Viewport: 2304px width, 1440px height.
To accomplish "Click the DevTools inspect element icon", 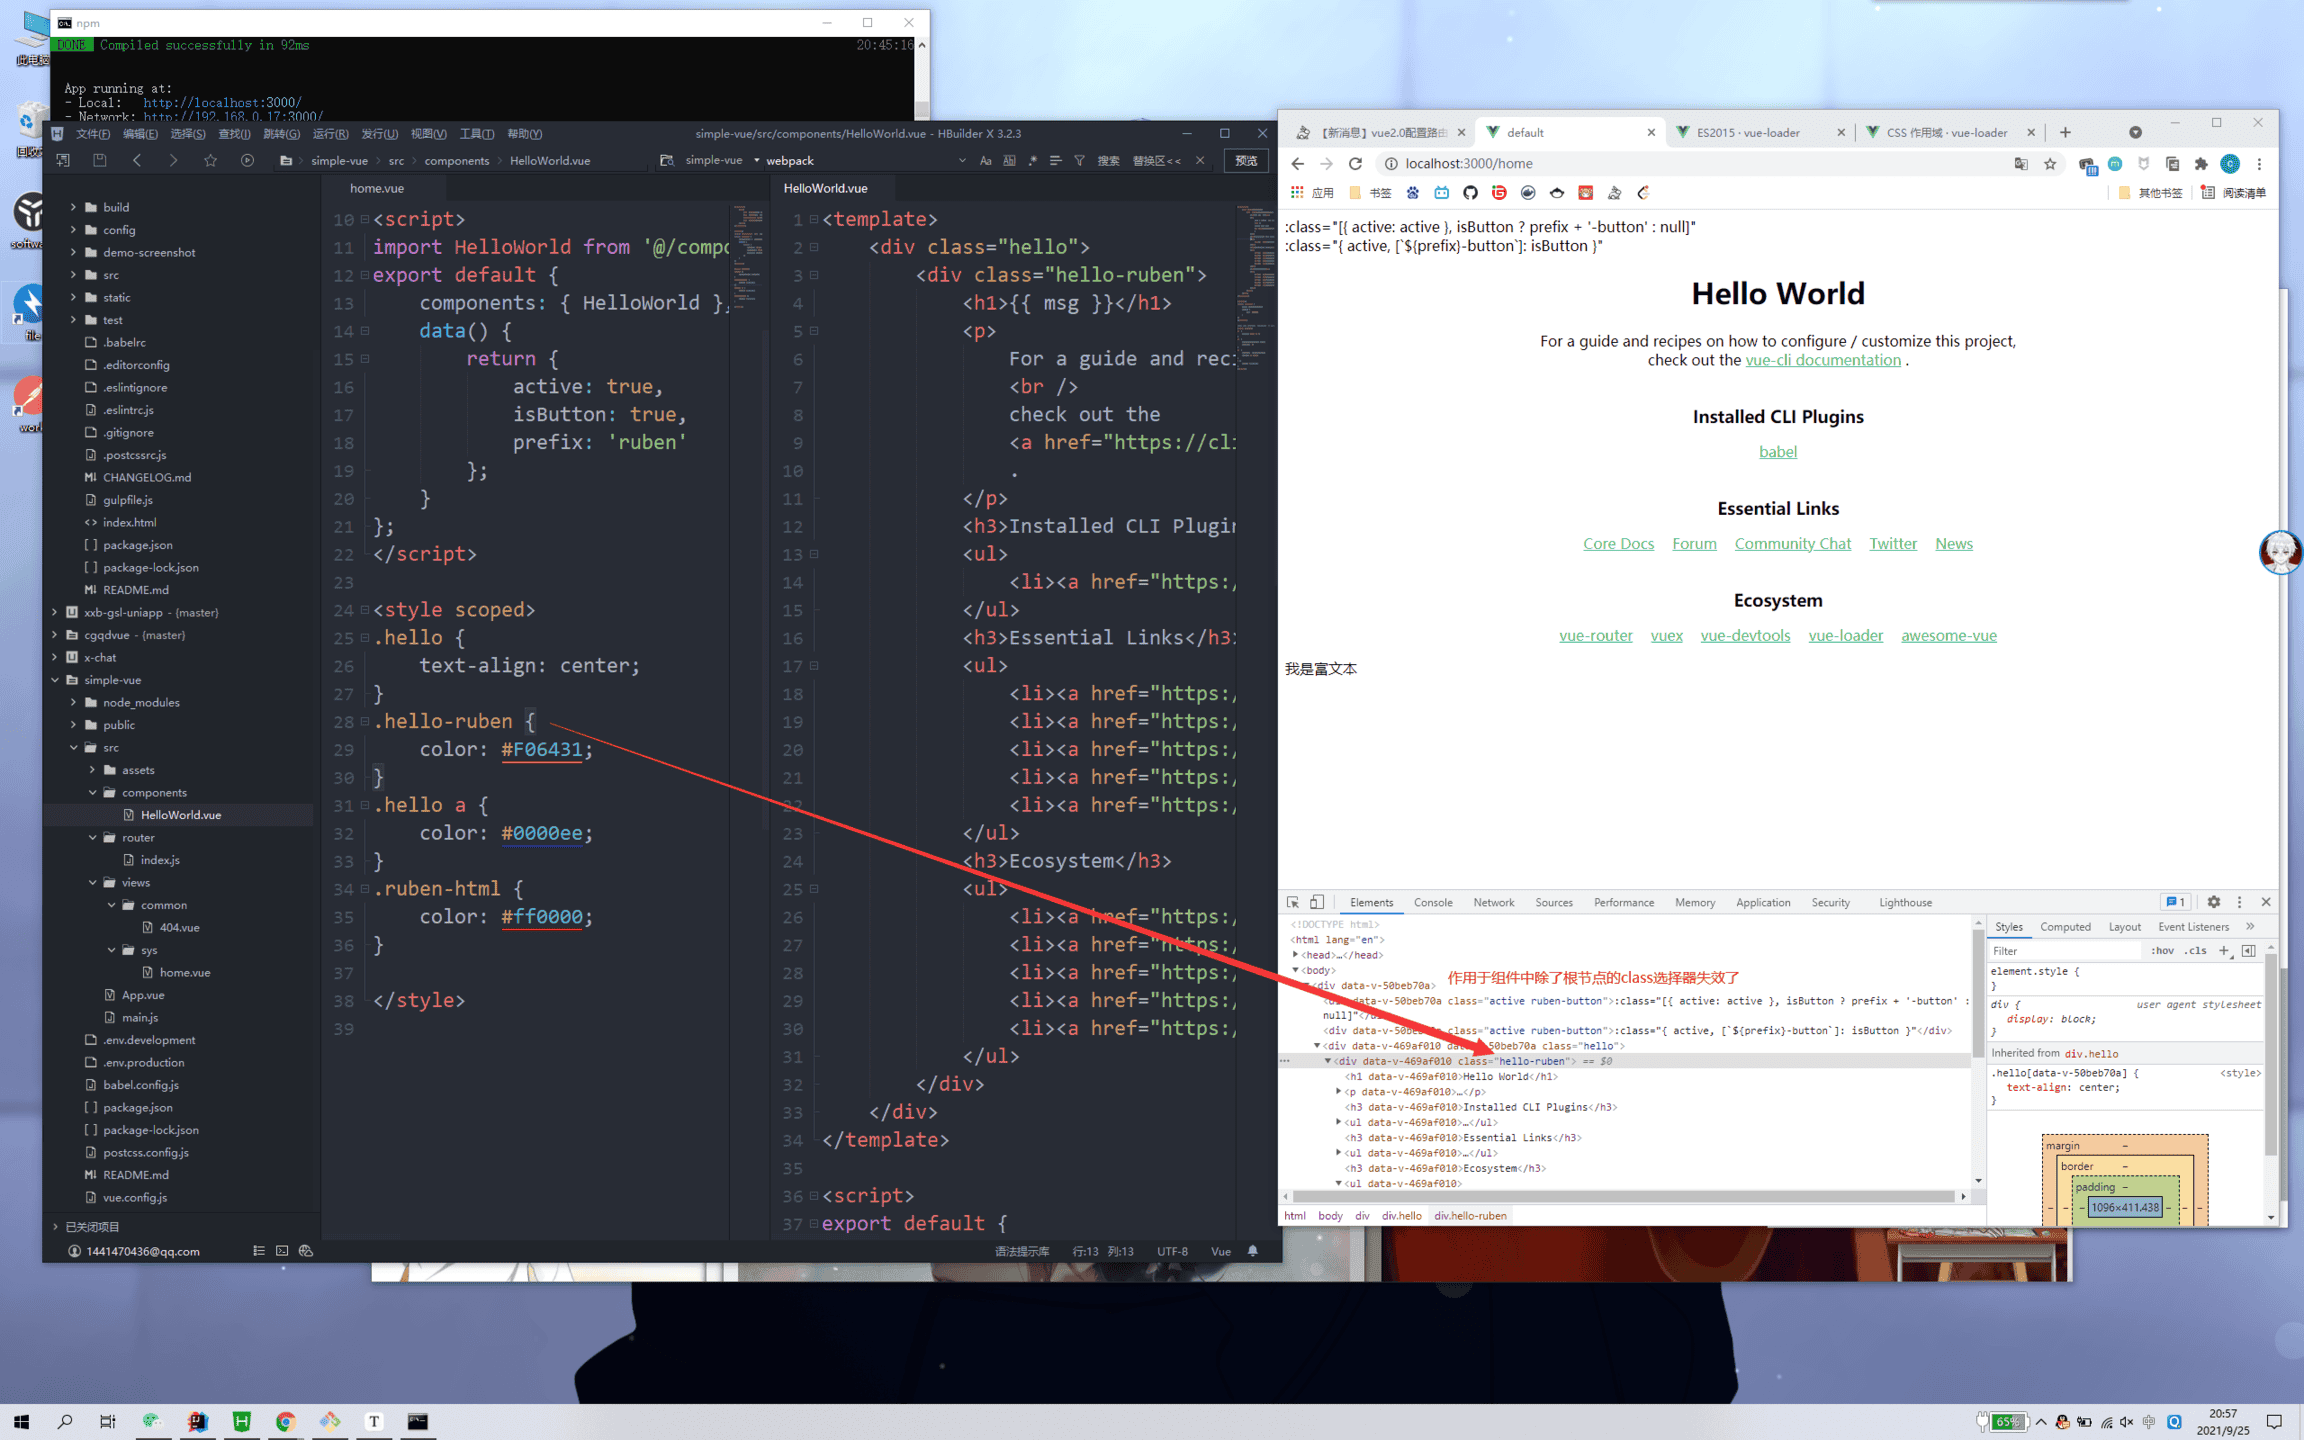I will coord(1293,902).
